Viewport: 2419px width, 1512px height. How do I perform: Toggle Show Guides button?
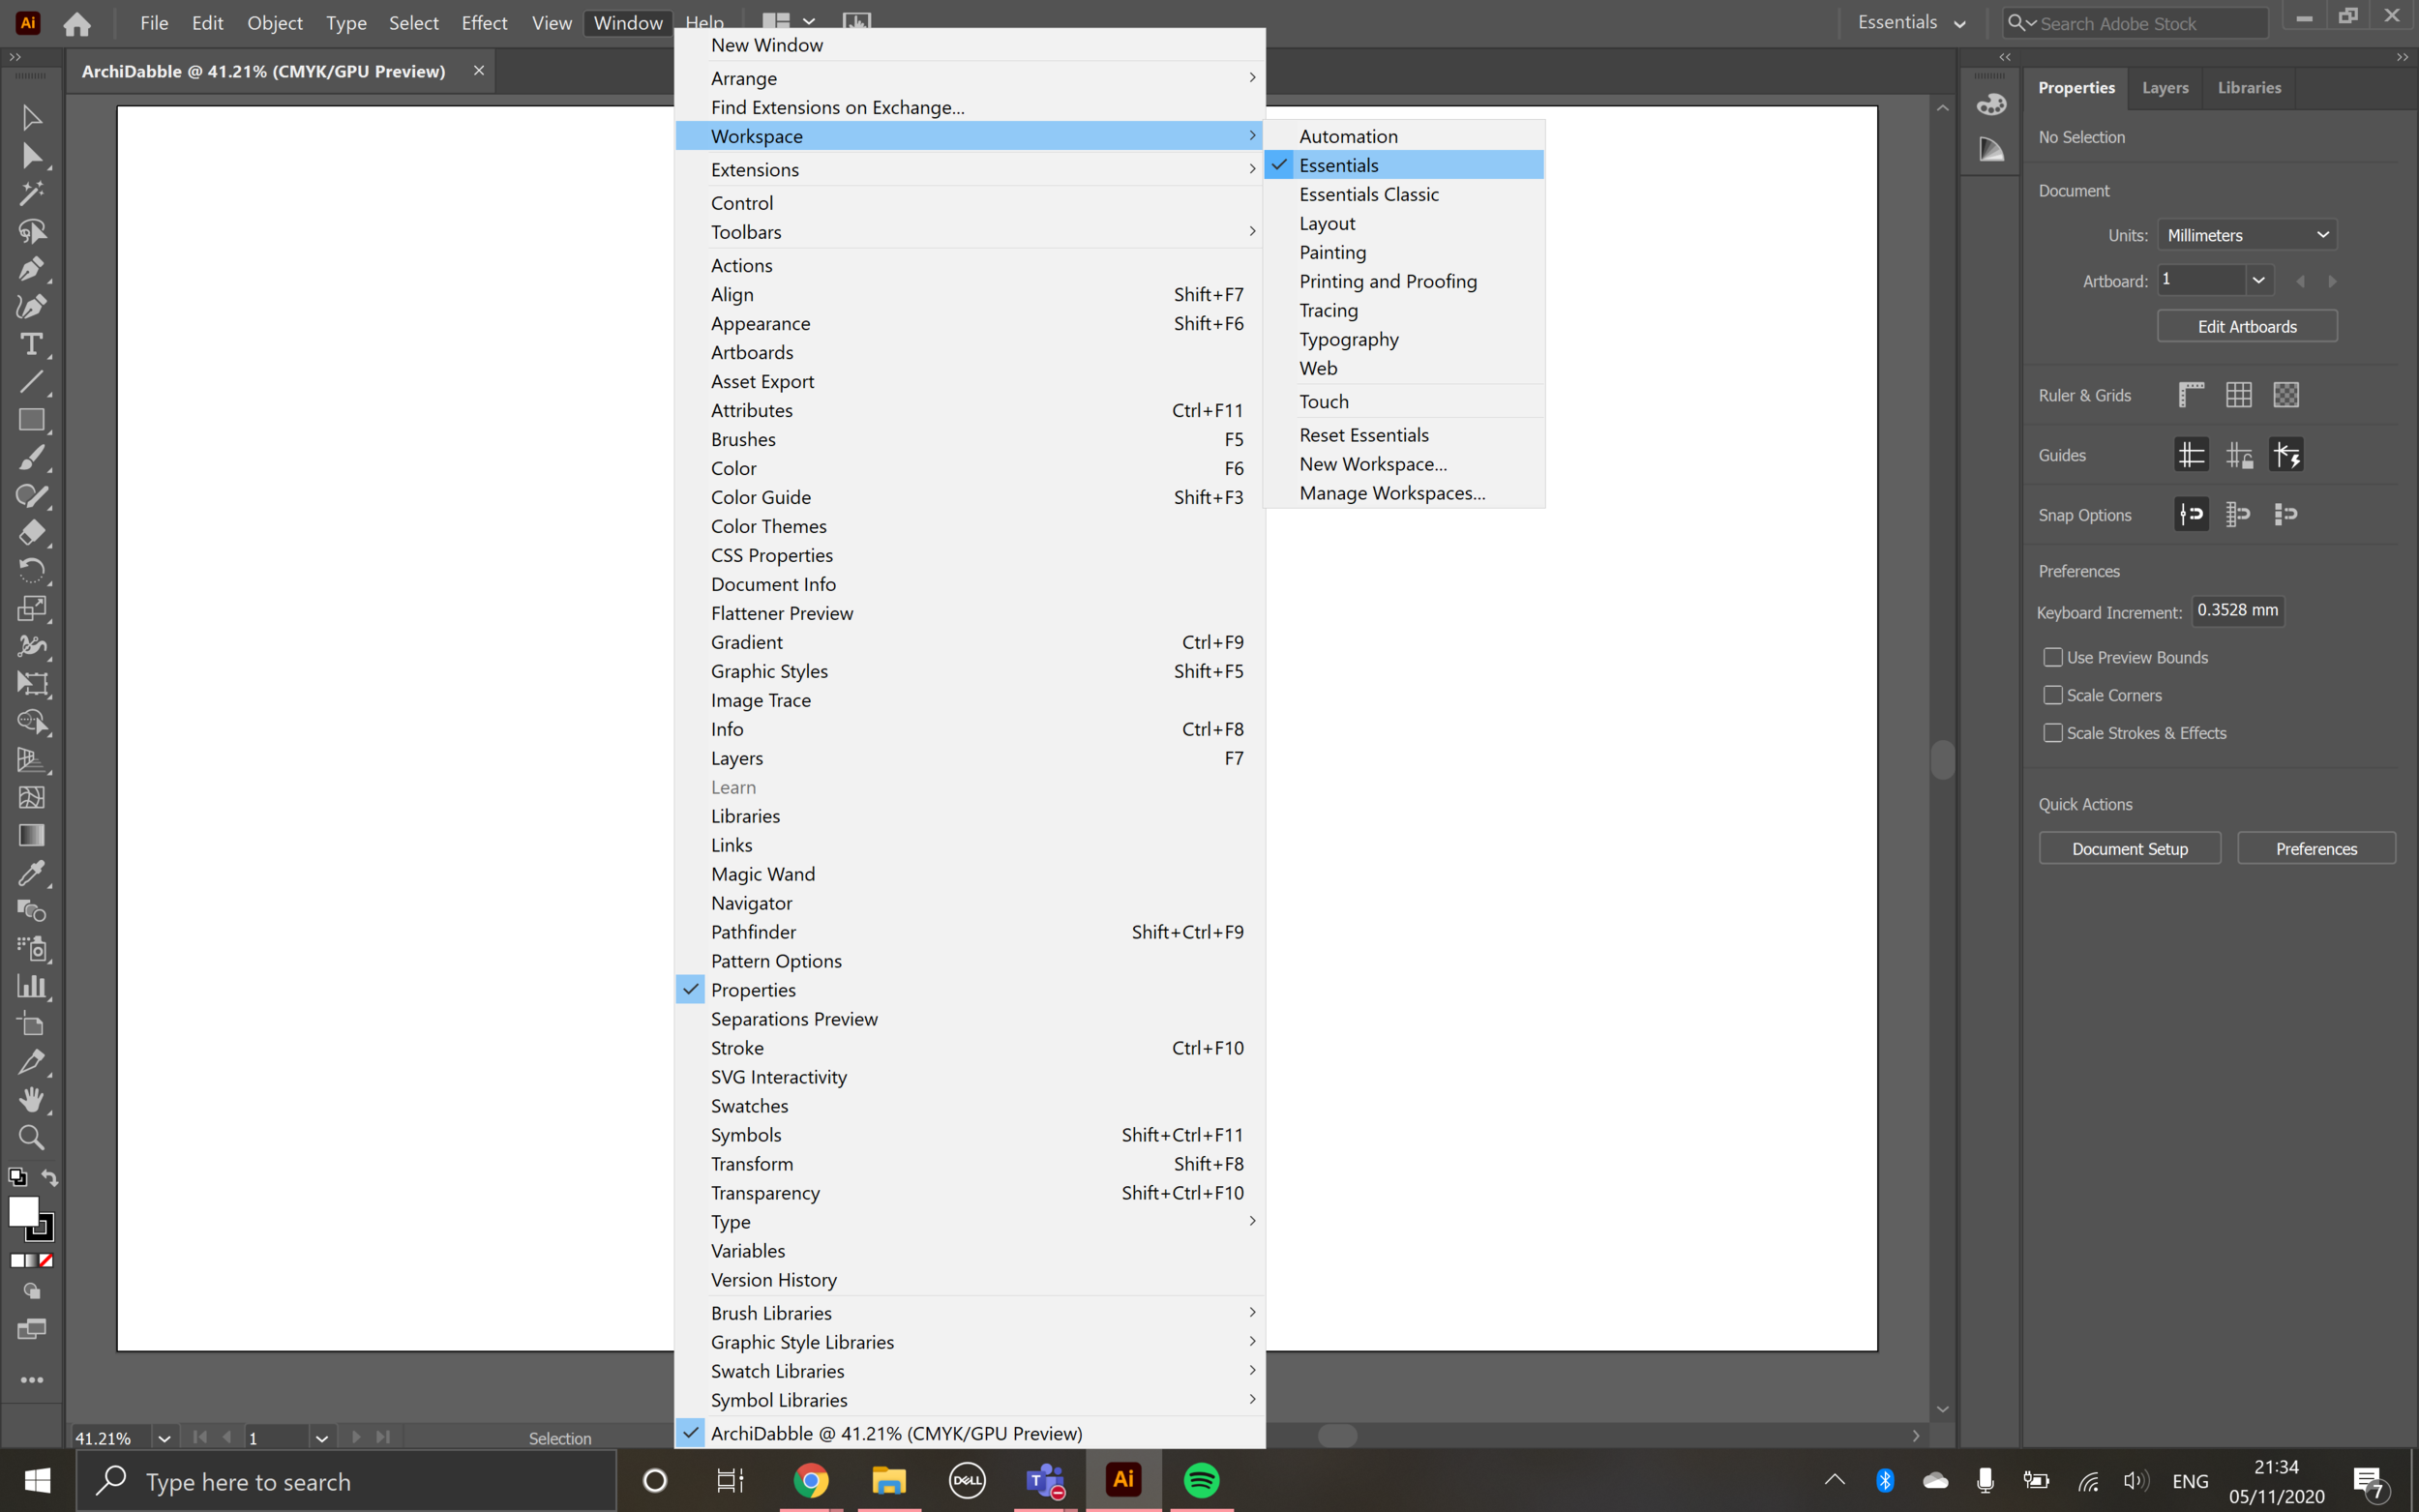(2191, 455)
